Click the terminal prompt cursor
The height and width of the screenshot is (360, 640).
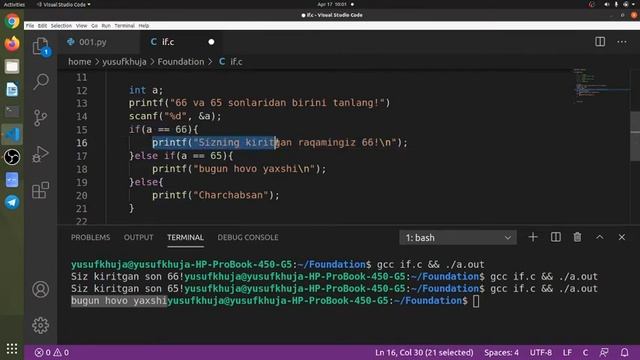click(x=476, y=301)
